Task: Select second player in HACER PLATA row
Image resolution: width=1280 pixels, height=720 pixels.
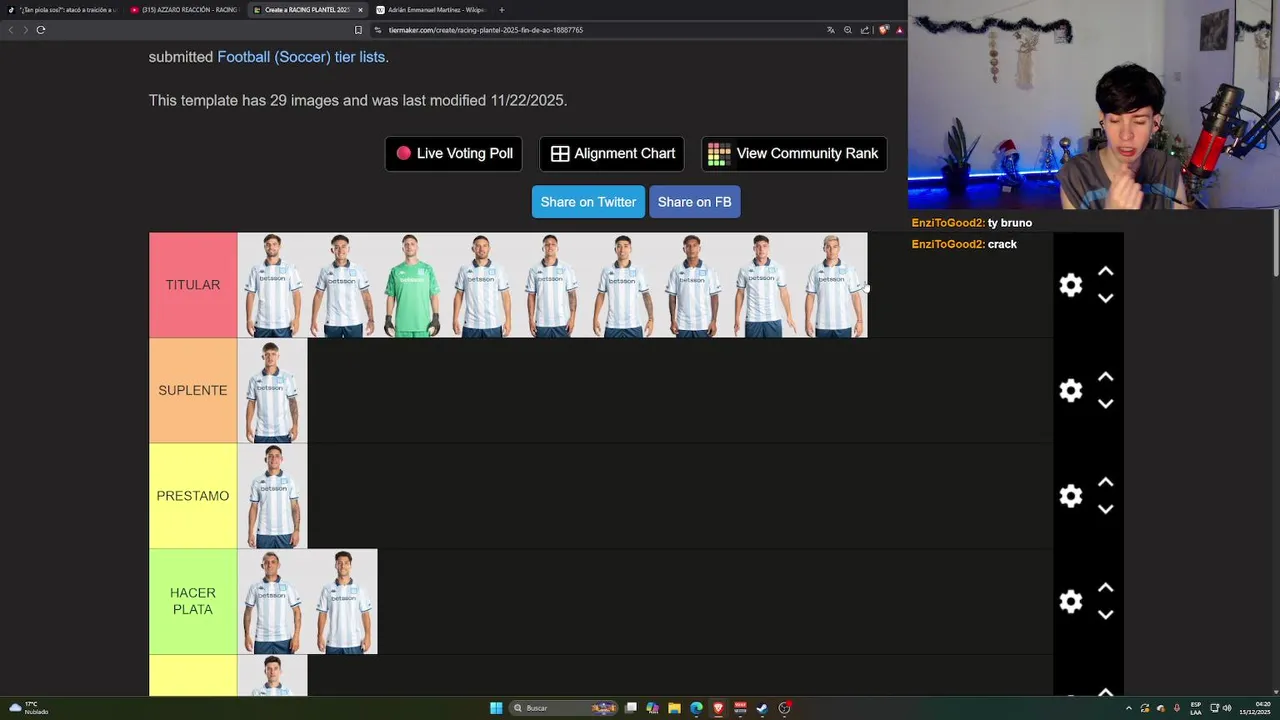Action: pos(342,601)
